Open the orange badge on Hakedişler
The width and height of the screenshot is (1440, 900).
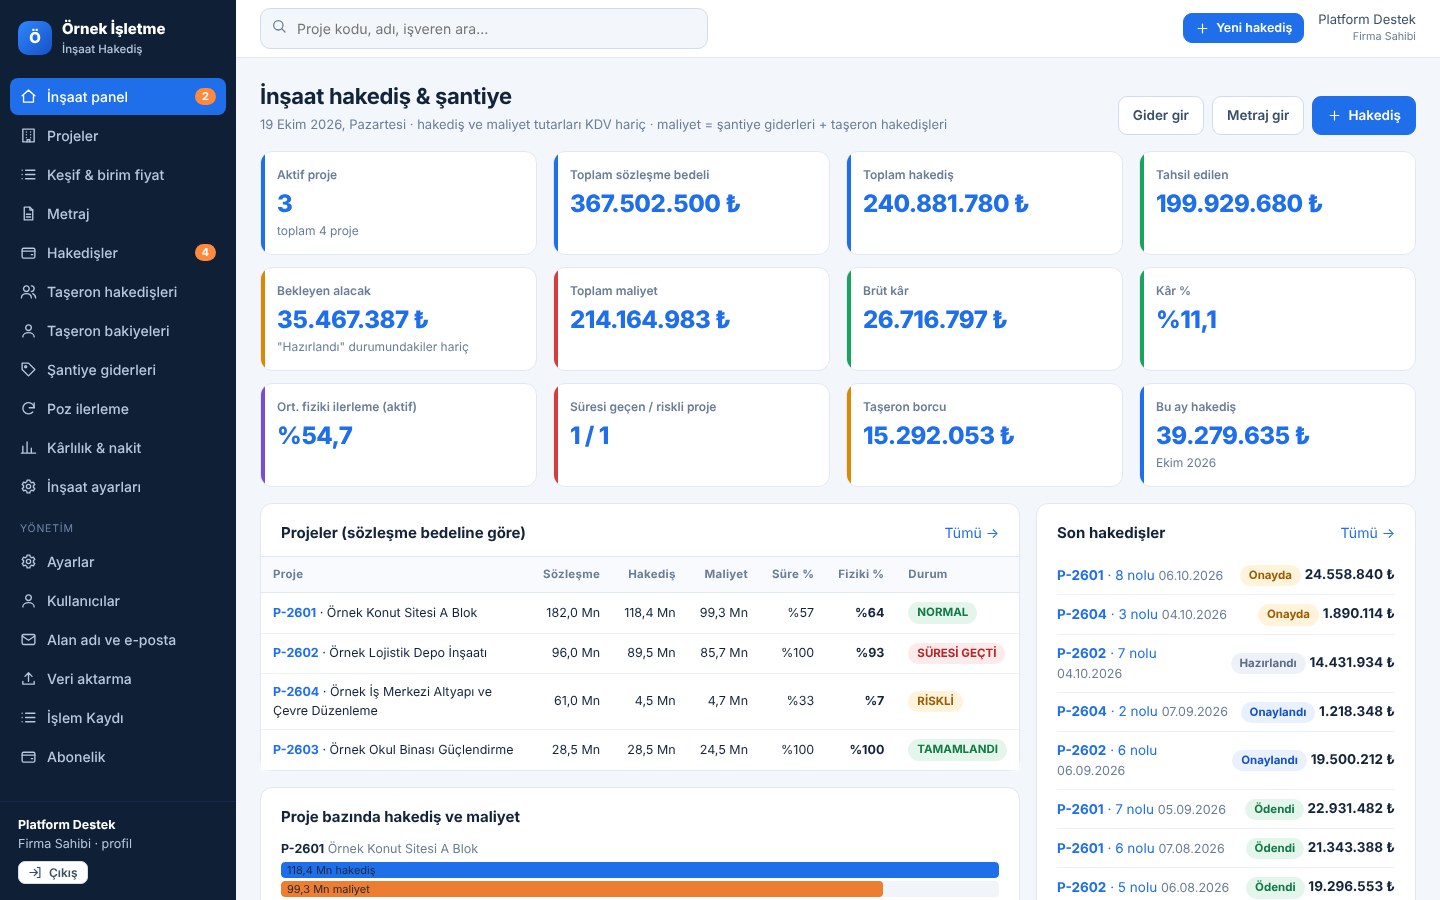pos(205,253)
